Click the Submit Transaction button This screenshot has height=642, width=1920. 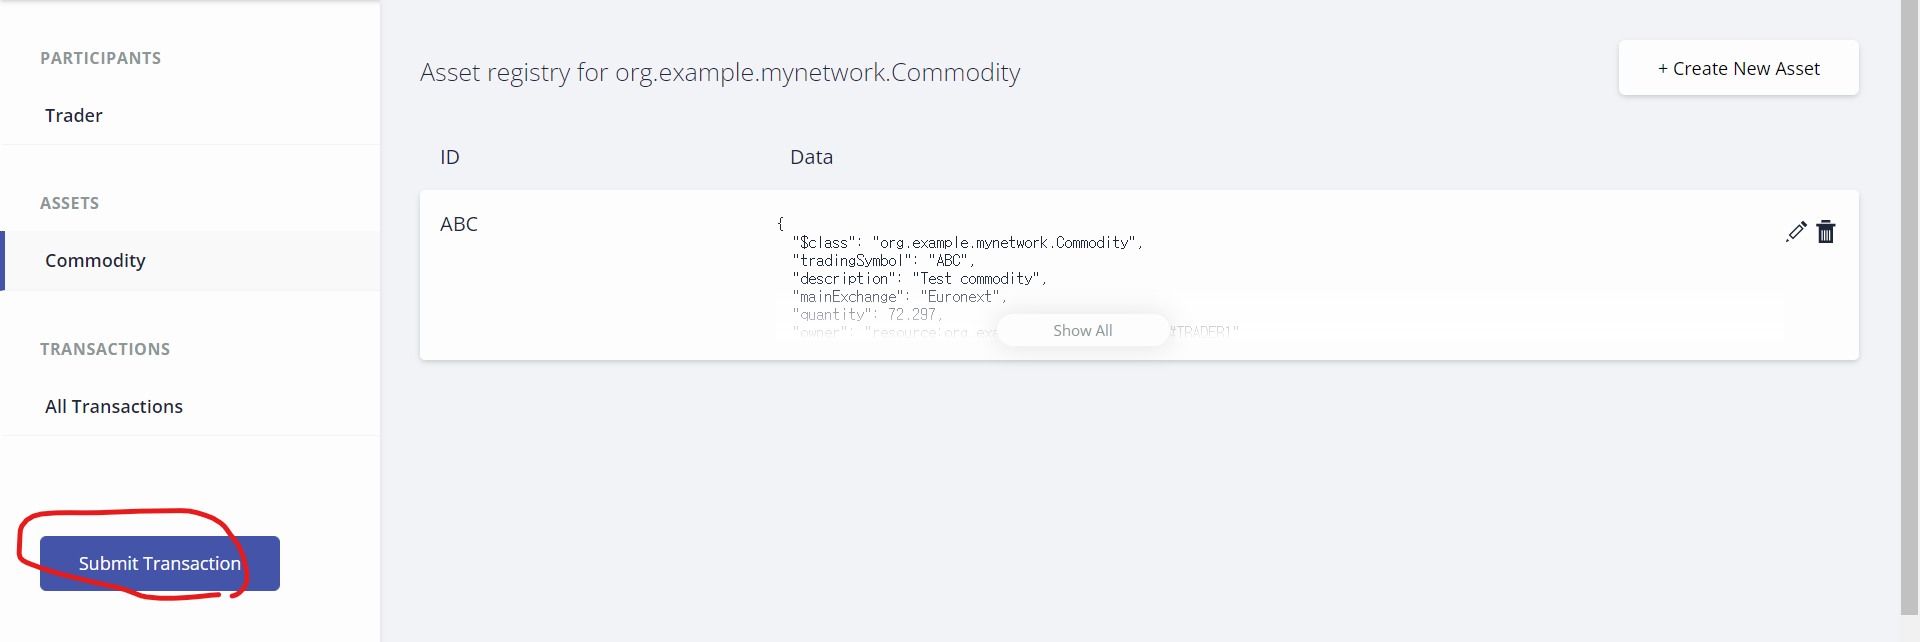point(160,563)
